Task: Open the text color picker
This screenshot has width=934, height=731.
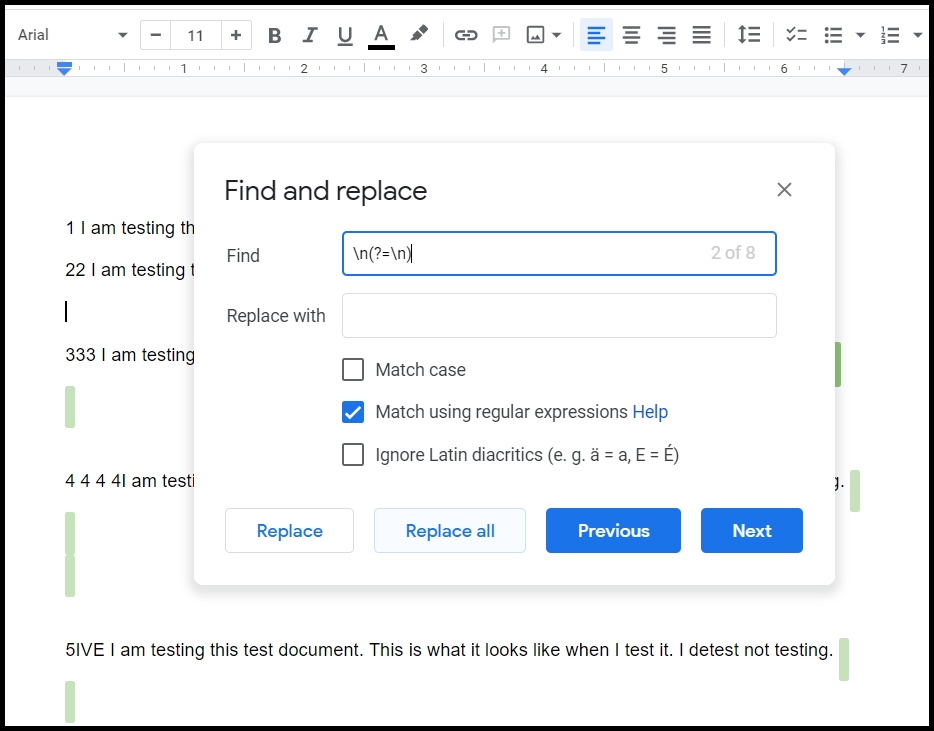Action: (380, 34)
